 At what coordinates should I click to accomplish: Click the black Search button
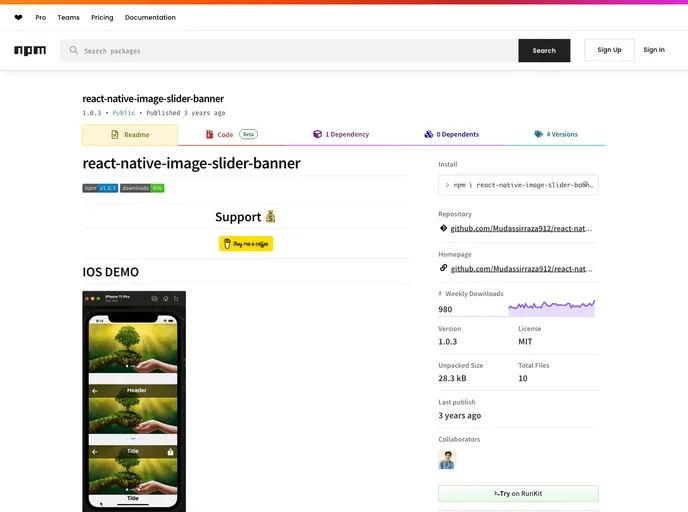coord(544,50)
